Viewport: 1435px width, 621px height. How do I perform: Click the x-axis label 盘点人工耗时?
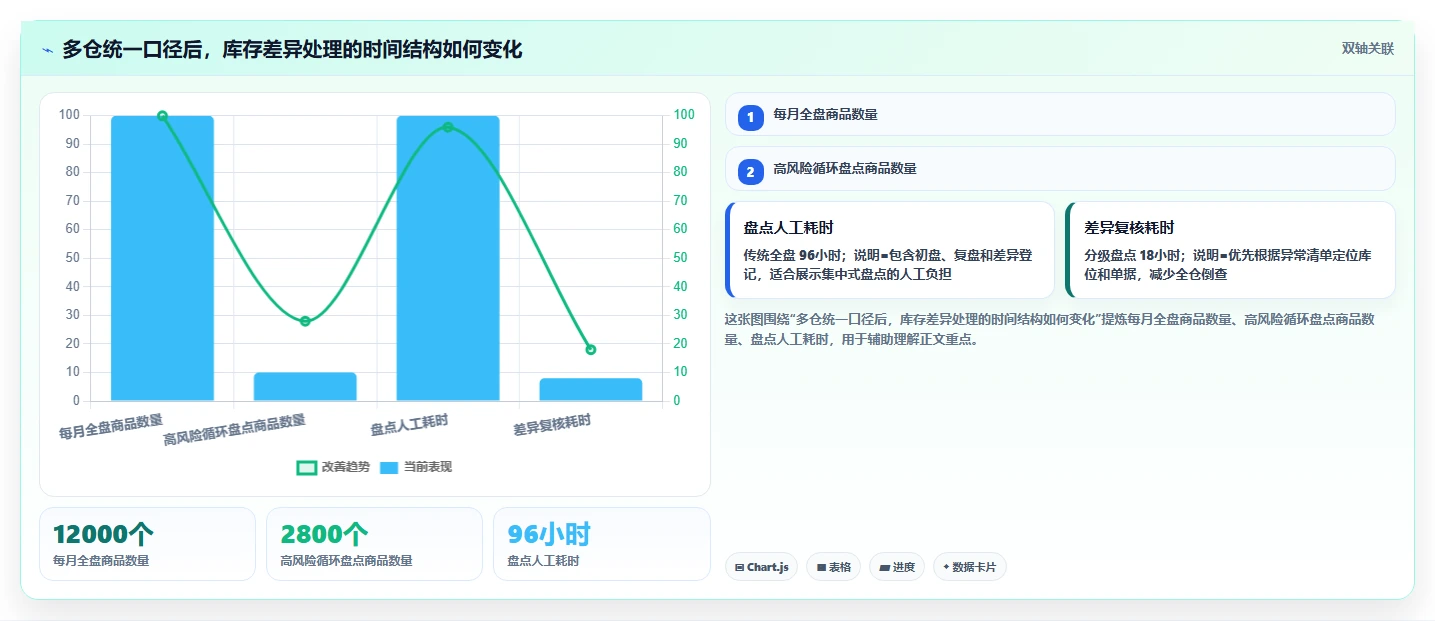click(x=409, y=425)
